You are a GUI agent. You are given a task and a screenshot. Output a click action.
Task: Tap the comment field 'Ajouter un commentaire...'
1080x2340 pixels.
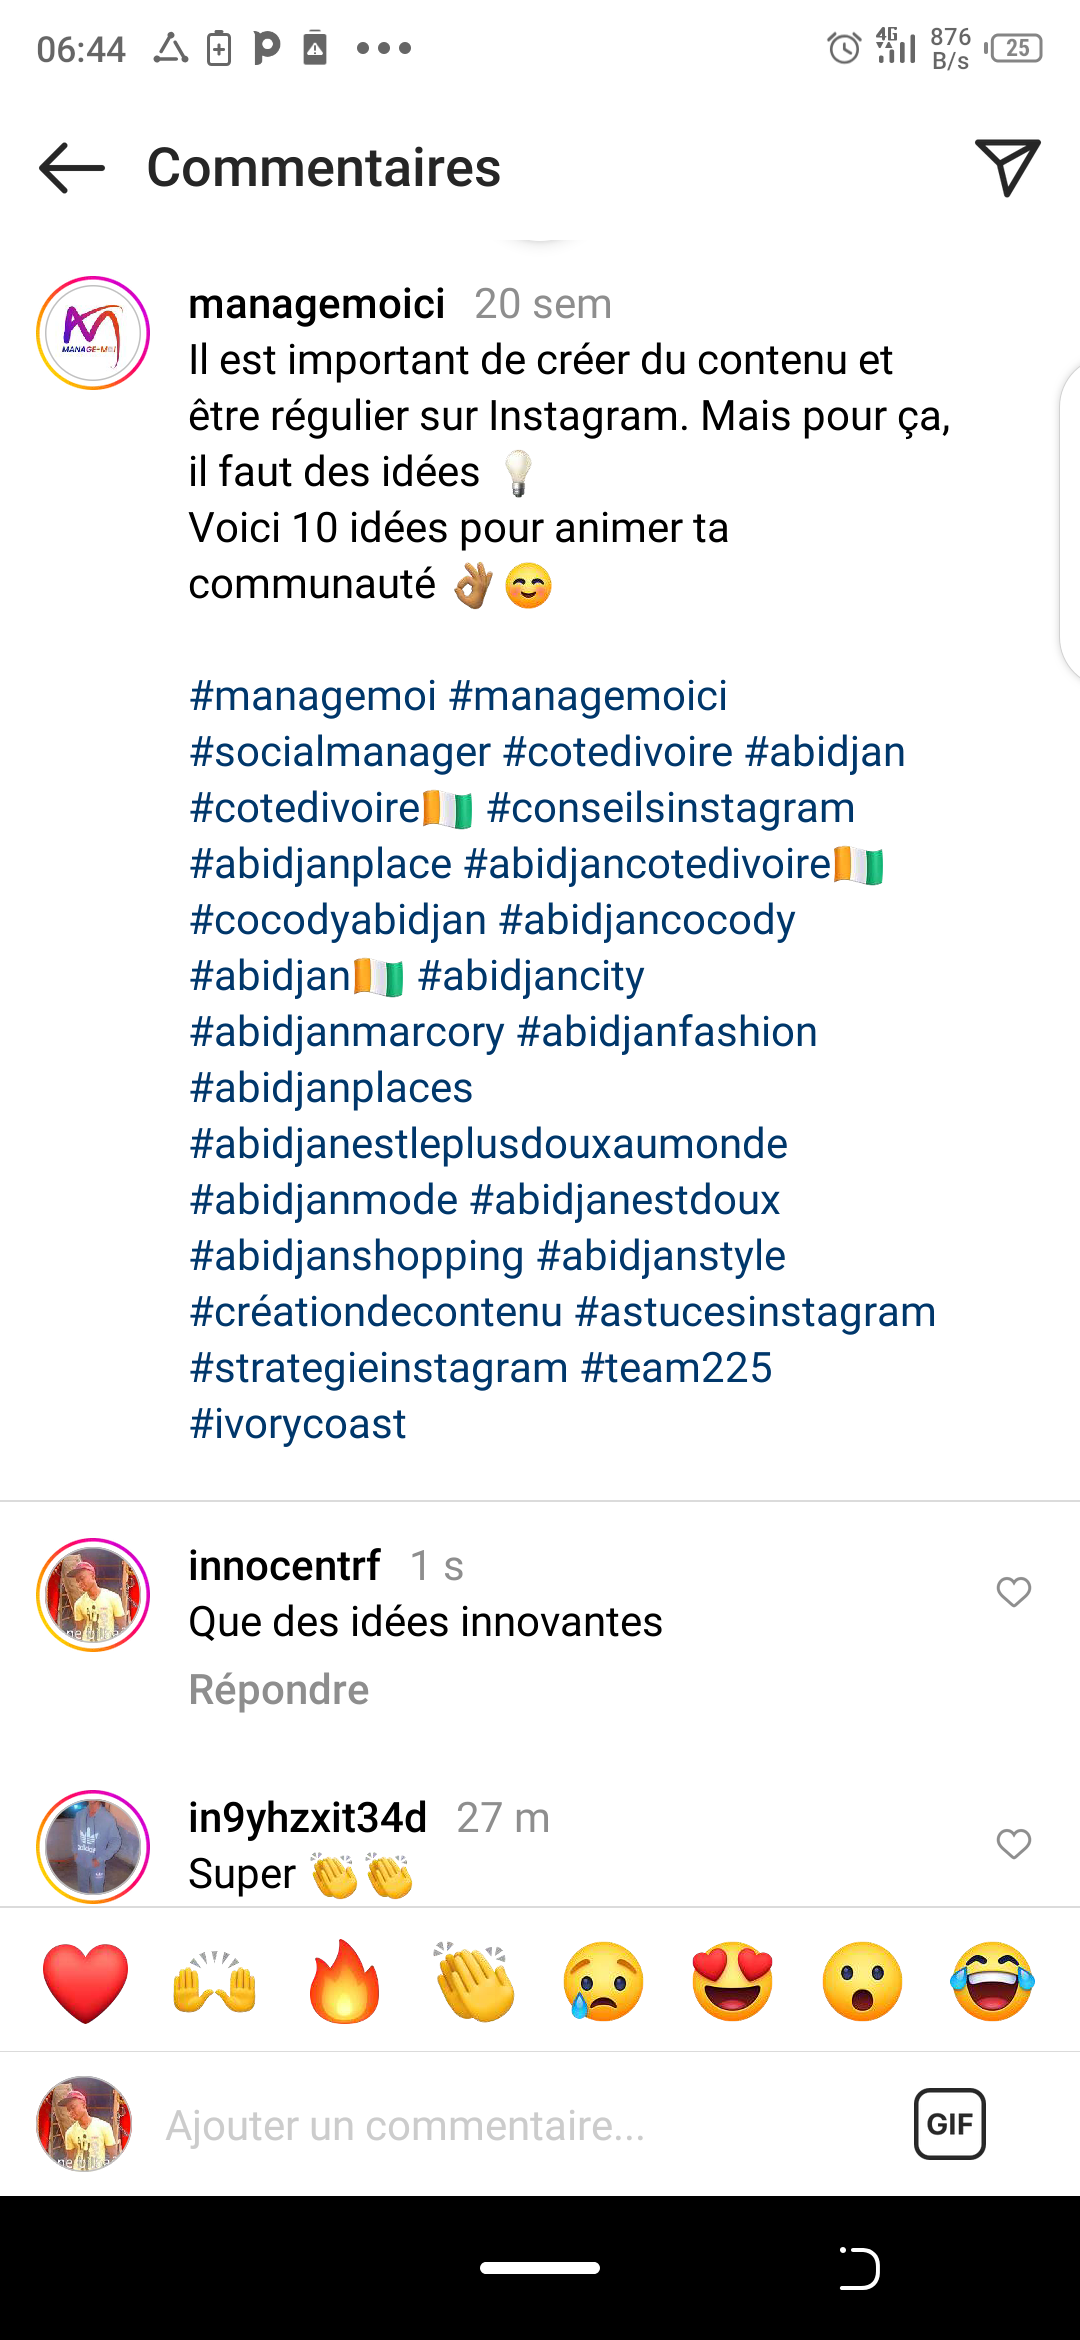click(x=500, y=2125)
